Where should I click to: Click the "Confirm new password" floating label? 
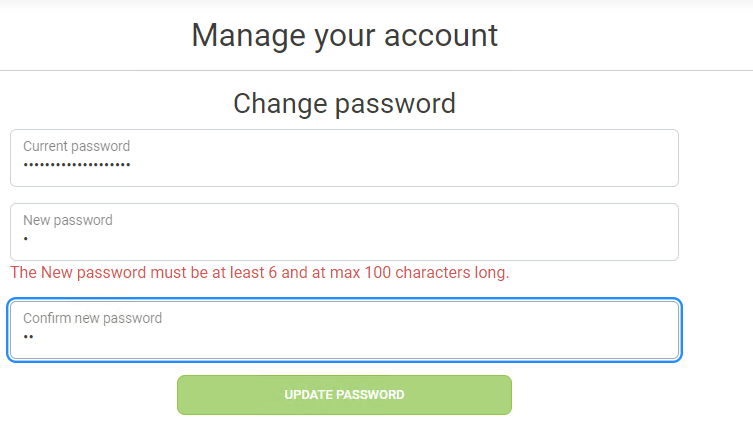tap(93, 318)
